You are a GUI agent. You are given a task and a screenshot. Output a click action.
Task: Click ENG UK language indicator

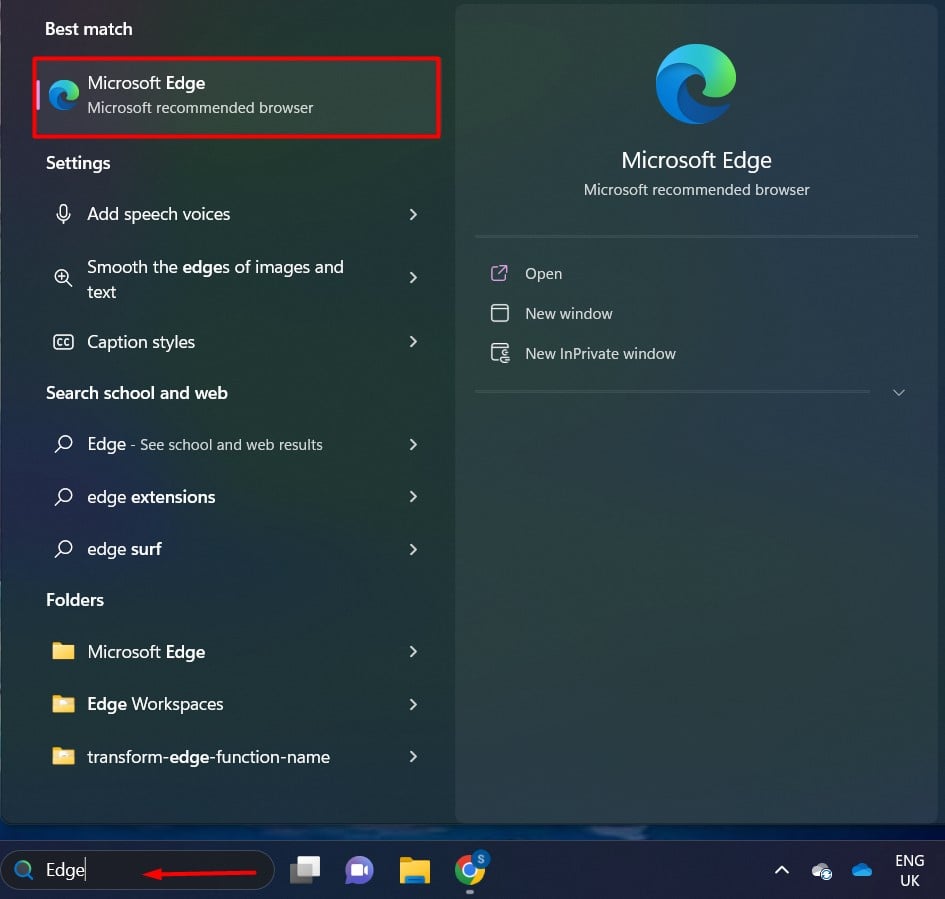coord(909,871)
